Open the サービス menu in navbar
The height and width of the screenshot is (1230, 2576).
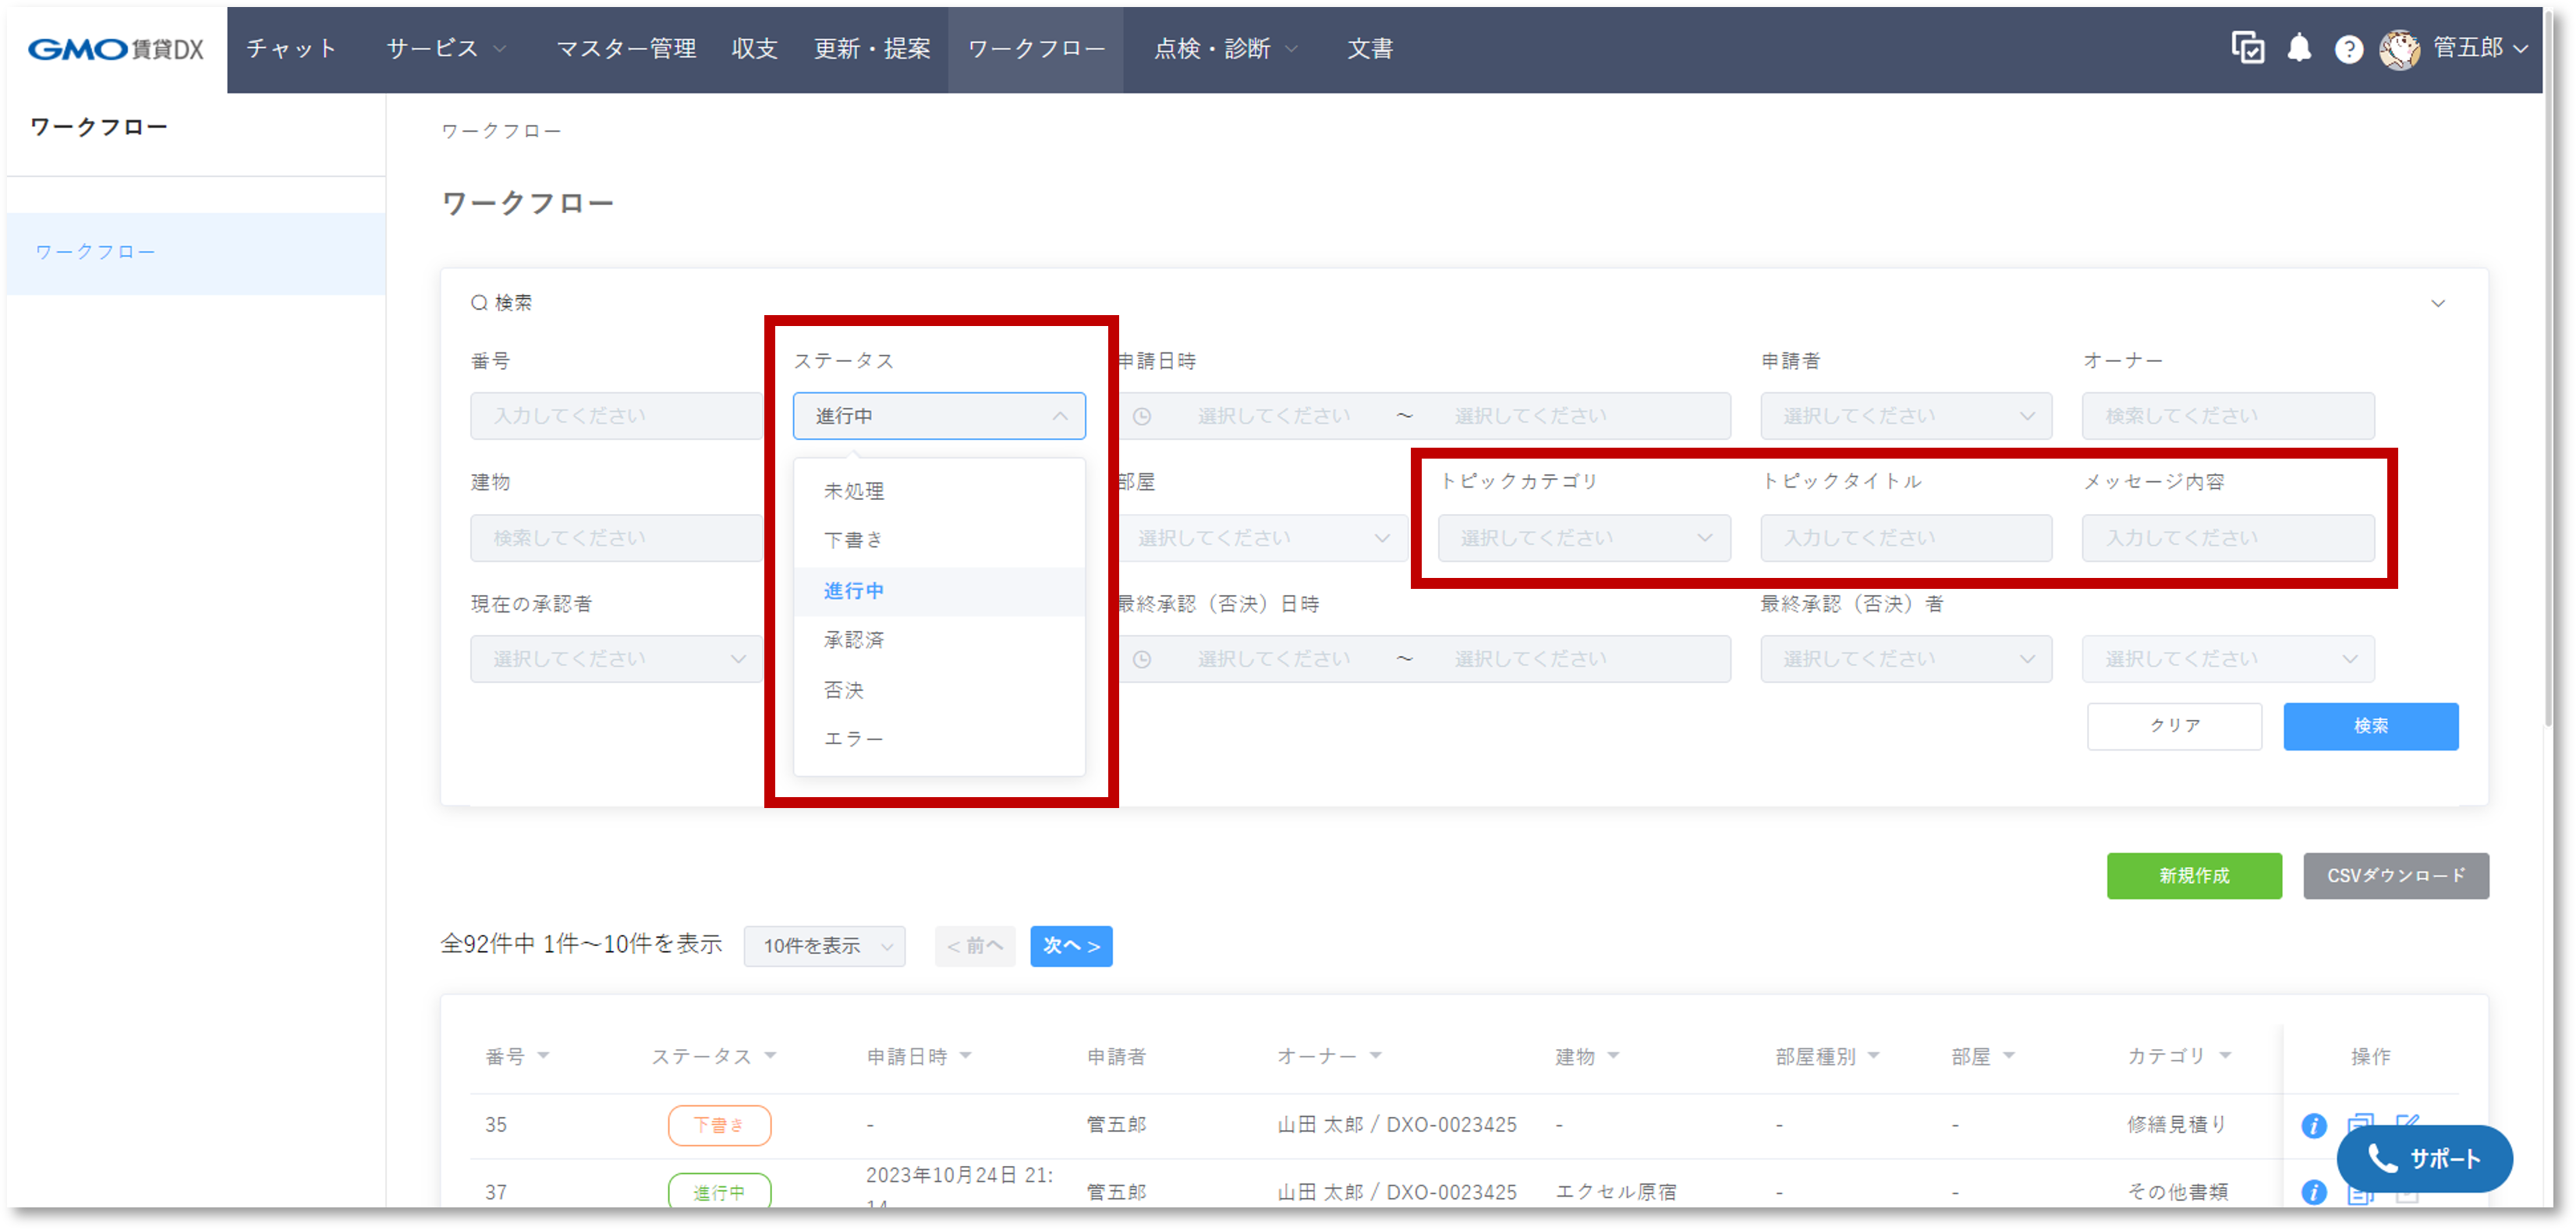(445, 49)
